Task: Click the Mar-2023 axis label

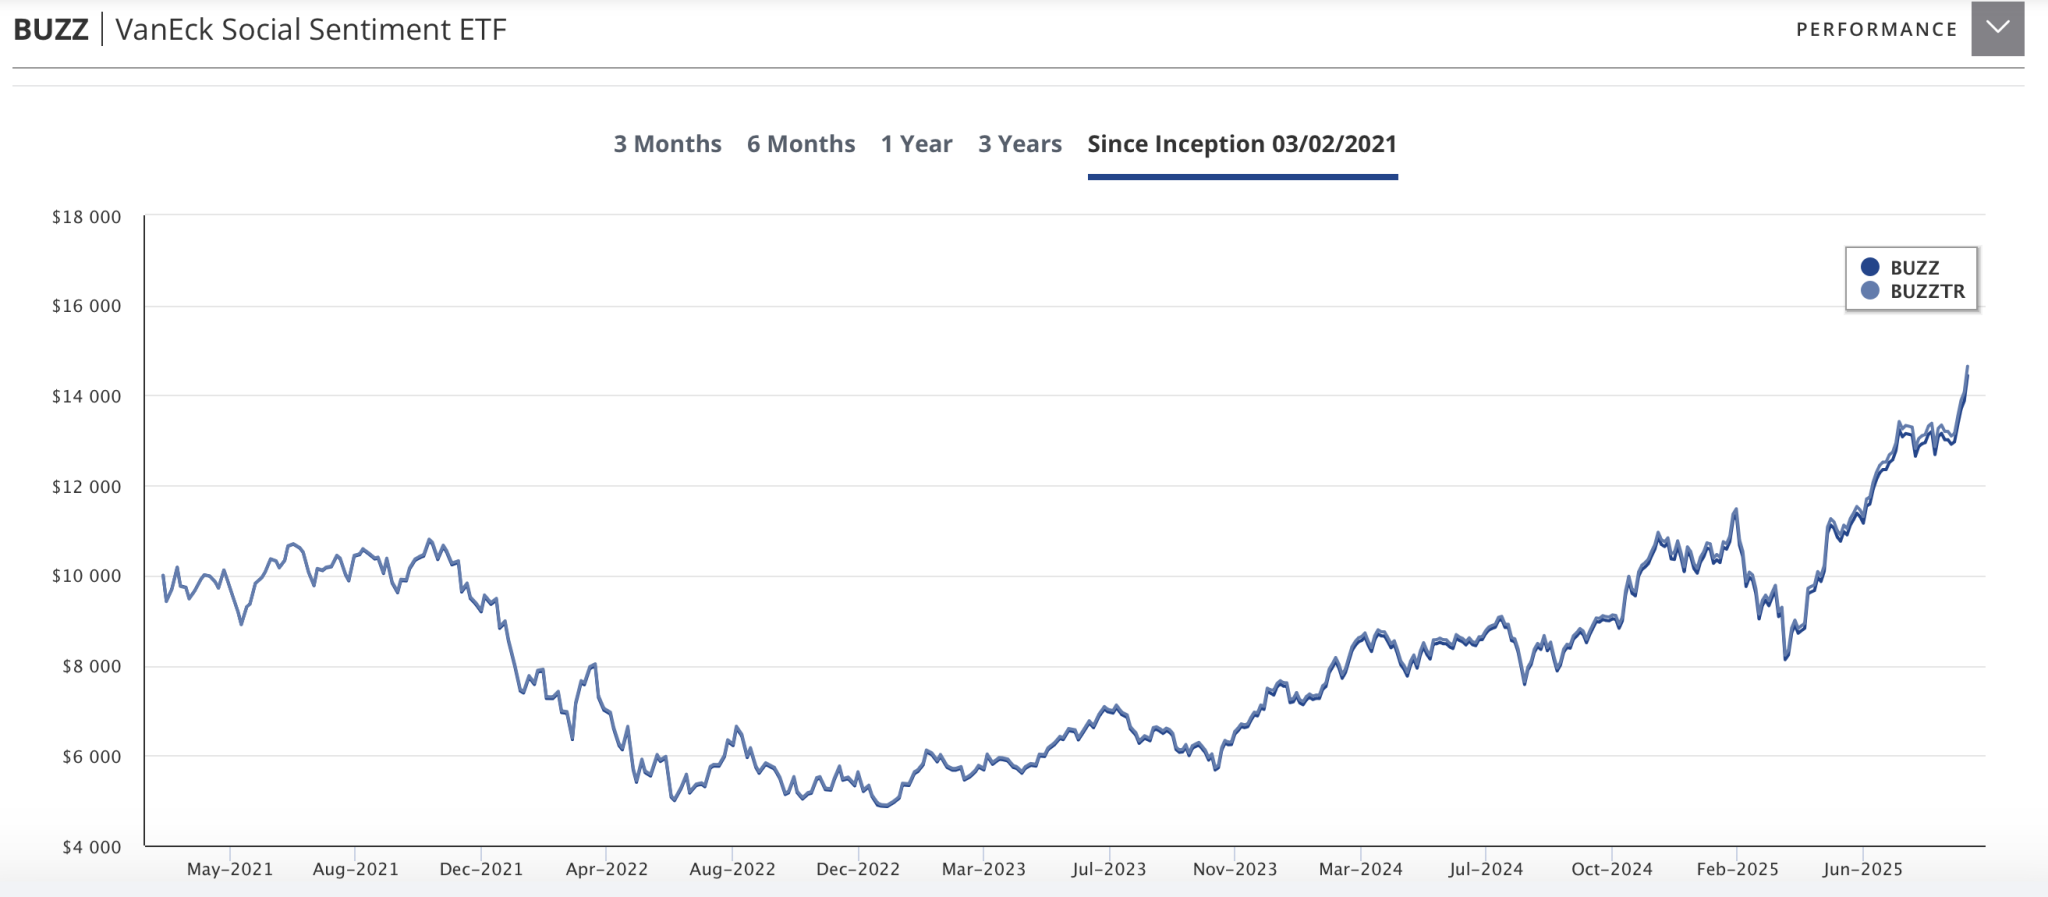Action: 984,869
